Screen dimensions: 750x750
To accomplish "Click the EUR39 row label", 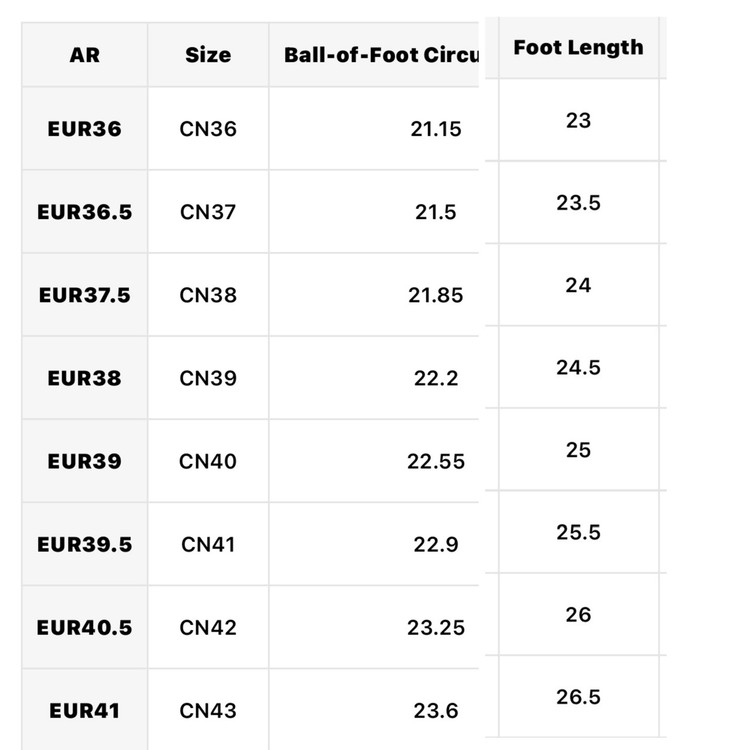I will 85,462.
